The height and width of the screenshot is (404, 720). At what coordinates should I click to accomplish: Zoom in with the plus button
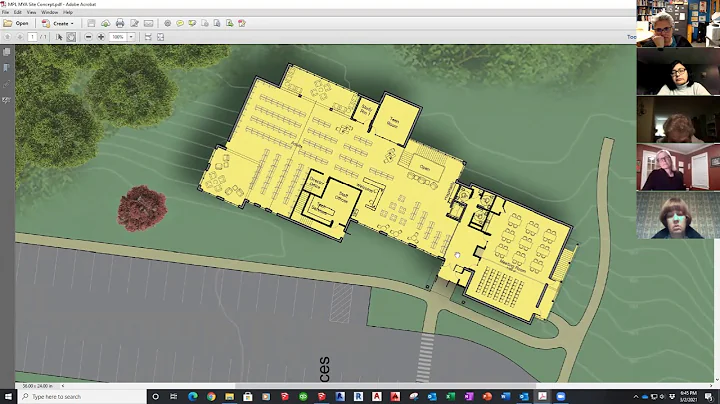(x=101, y=37)
